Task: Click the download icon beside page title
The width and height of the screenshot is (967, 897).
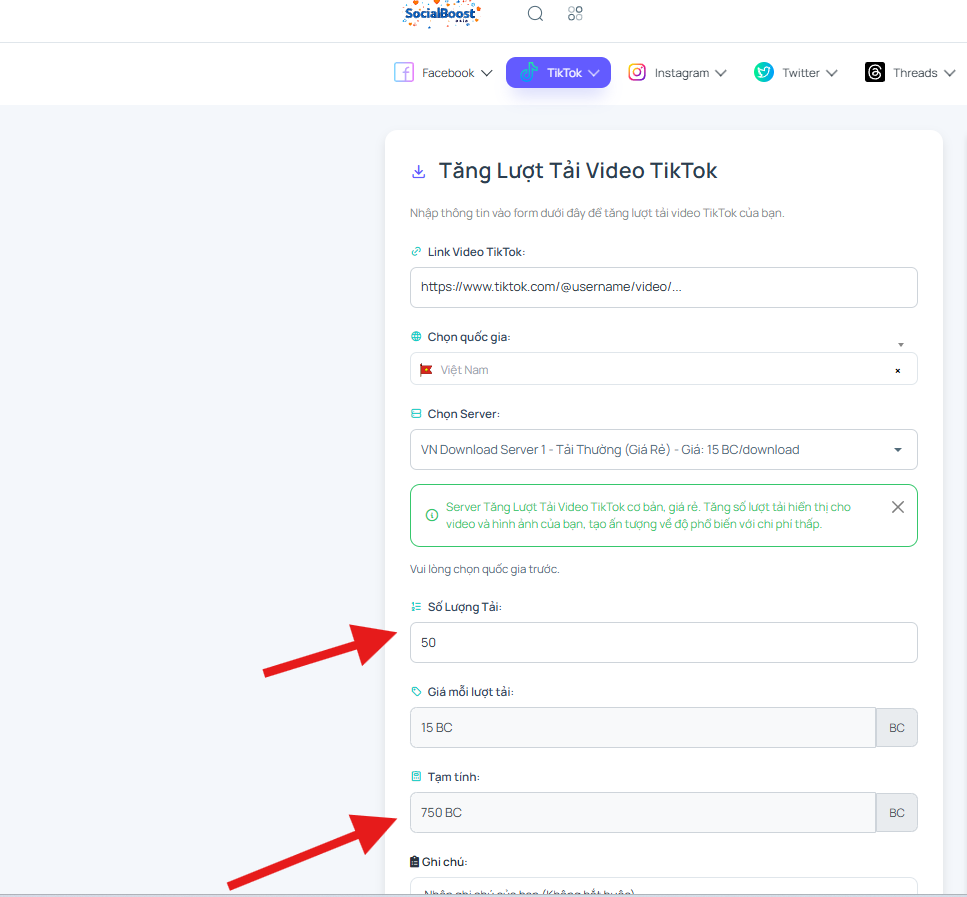Action: point(419,172)
